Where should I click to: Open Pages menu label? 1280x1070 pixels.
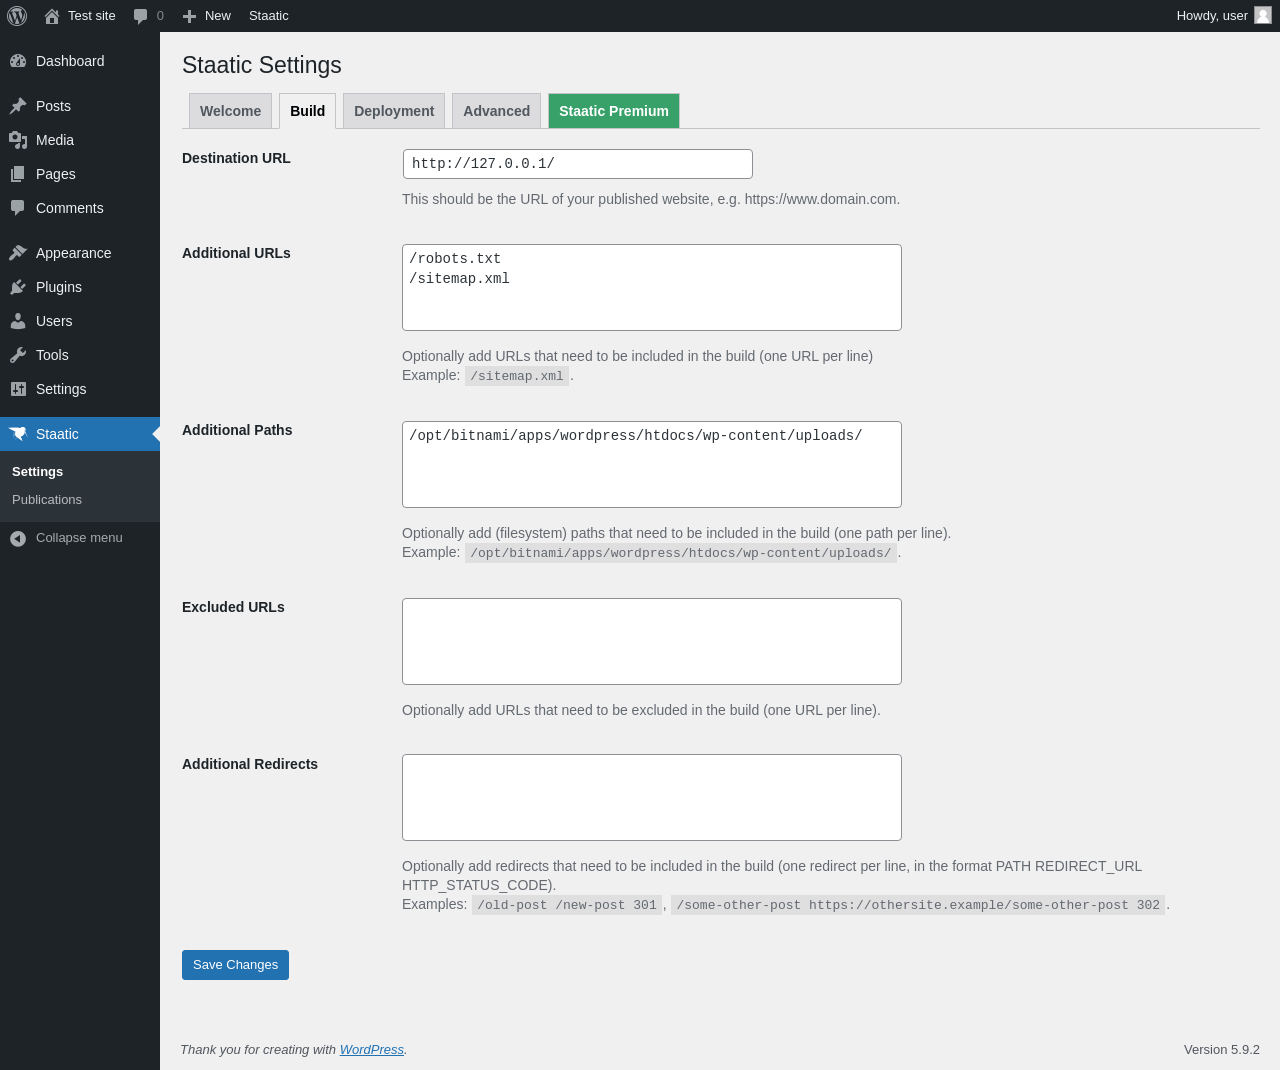[x=56, y=174]
